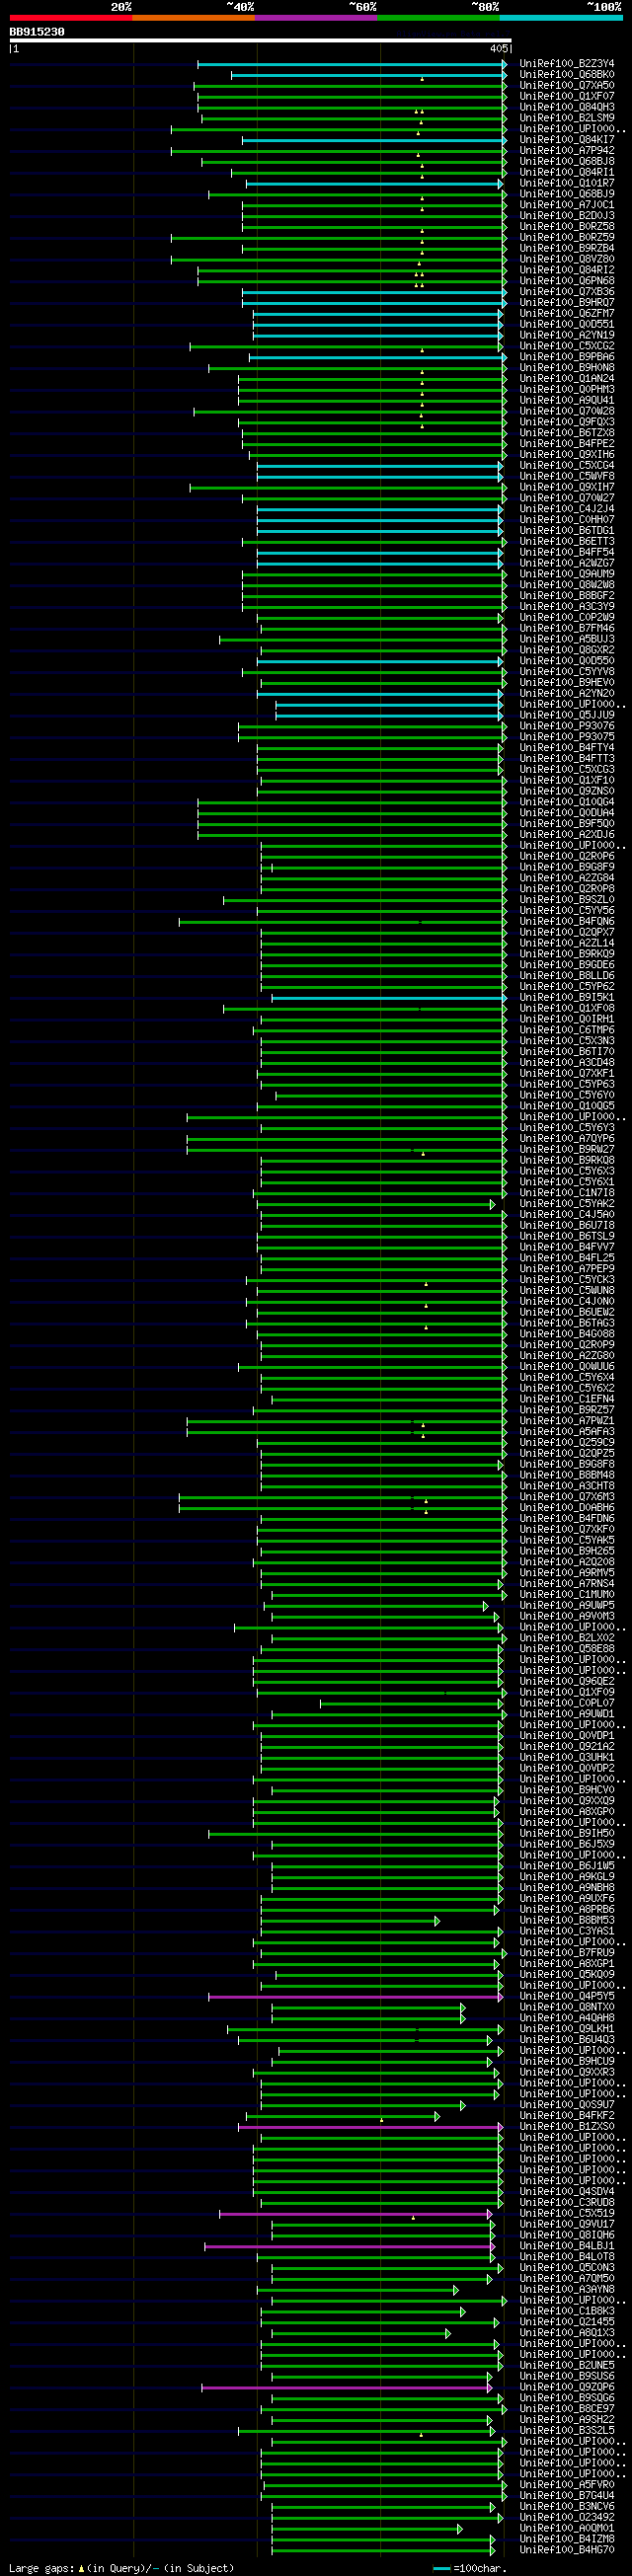The image size is (632, 2576).
Task: Click the 405 query end position label
Action: [x=499, y=49]
